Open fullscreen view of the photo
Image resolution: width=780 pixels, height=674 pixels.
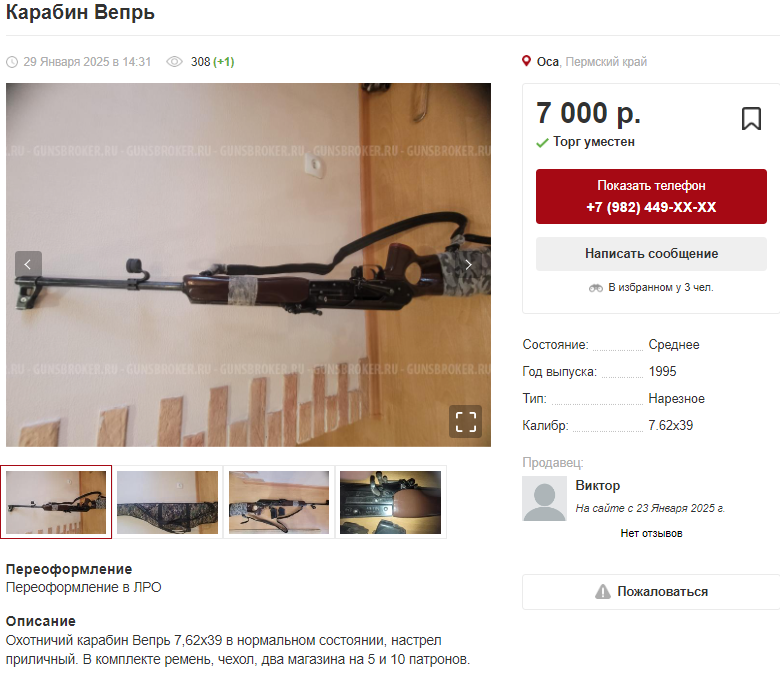click(466, 422)
